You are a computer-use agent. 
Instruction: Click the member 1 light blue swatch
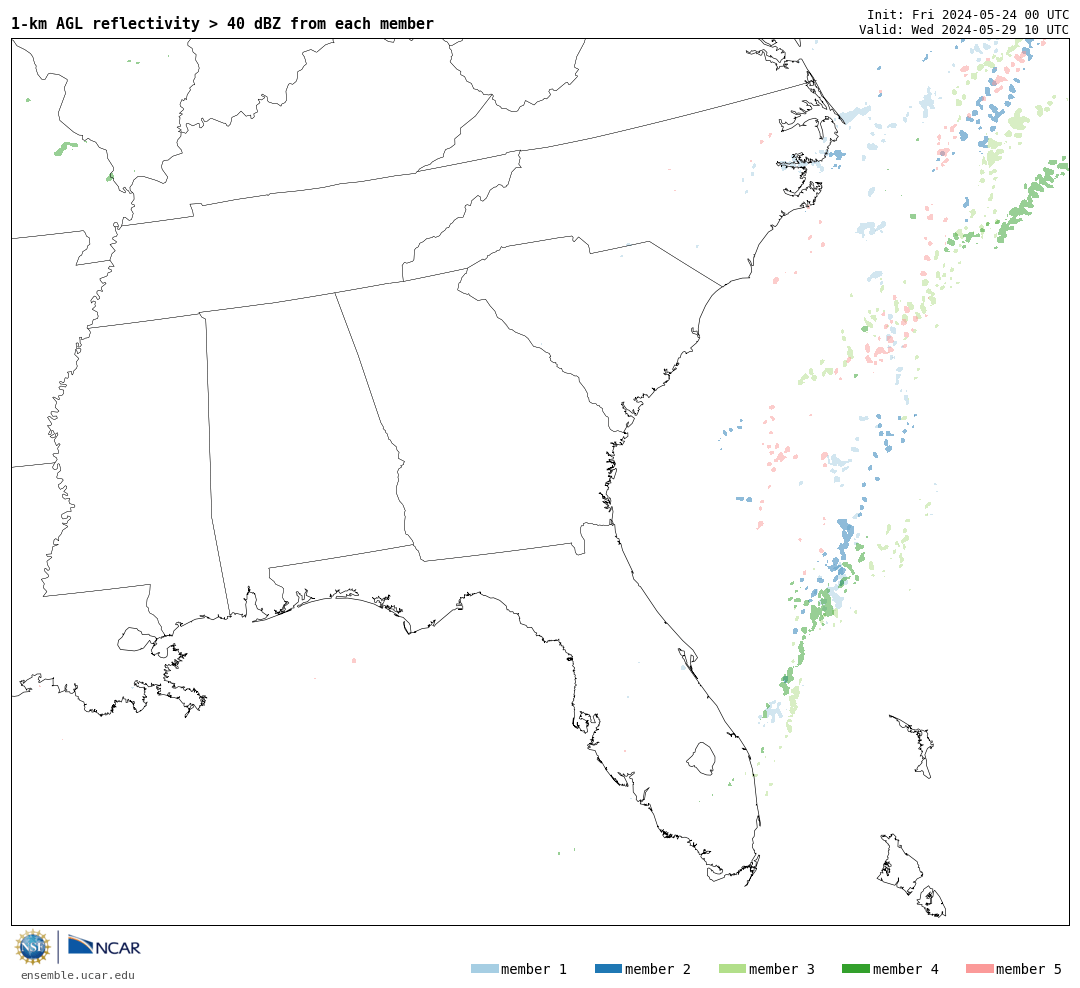point(484,969)
